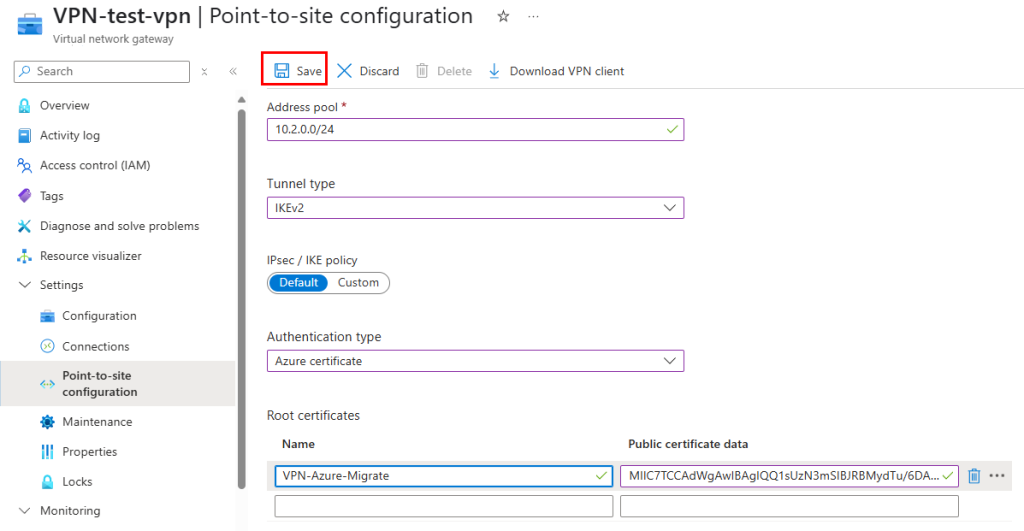This screenshot has height=531, width=1024.
Task: Click the Maintenance gear icon
Action: click(47, 422)
